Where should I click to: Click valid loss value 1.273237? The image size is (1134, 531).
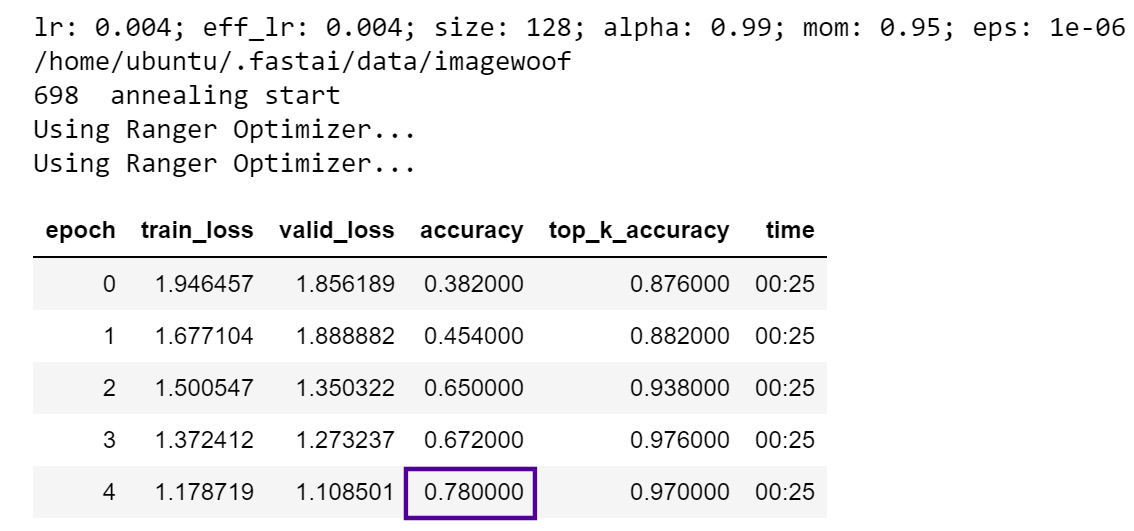346,440
